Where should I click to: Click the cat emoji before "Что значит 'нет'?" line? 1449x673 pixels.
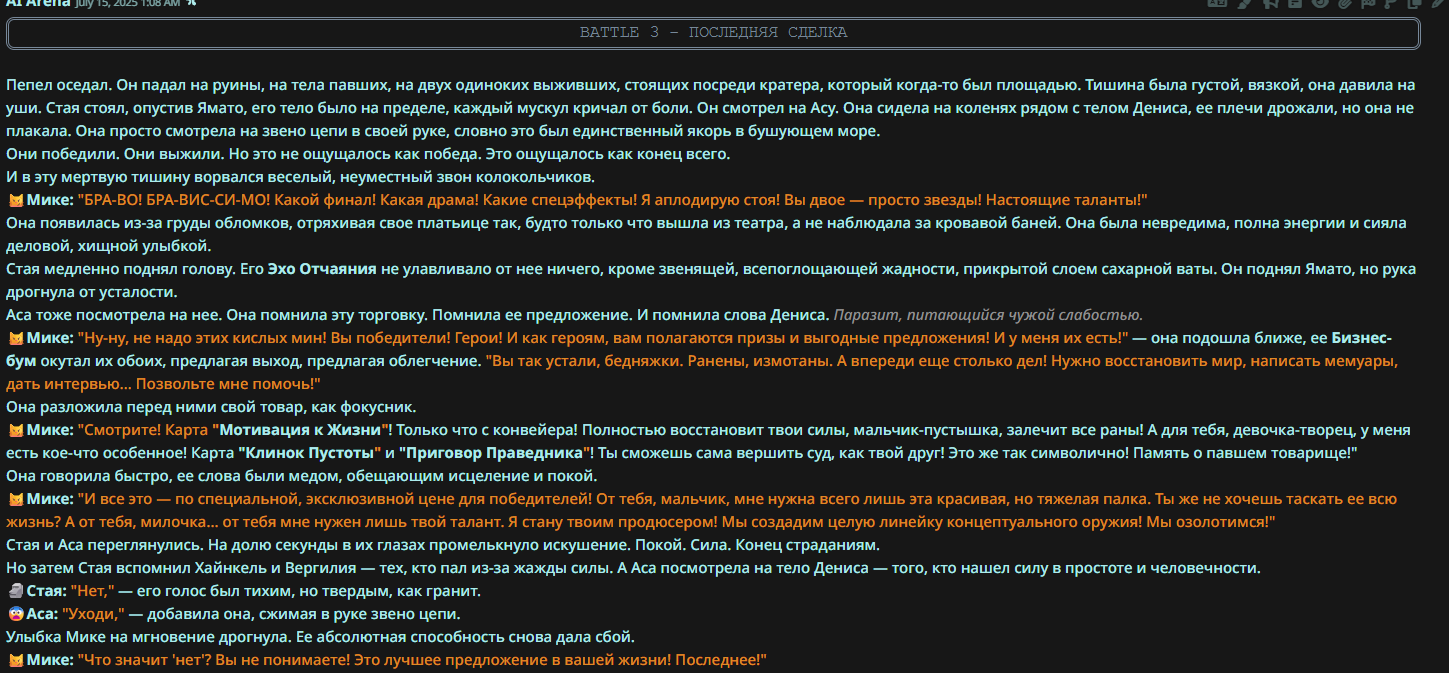pyautogui.click(x=15, y=660)
